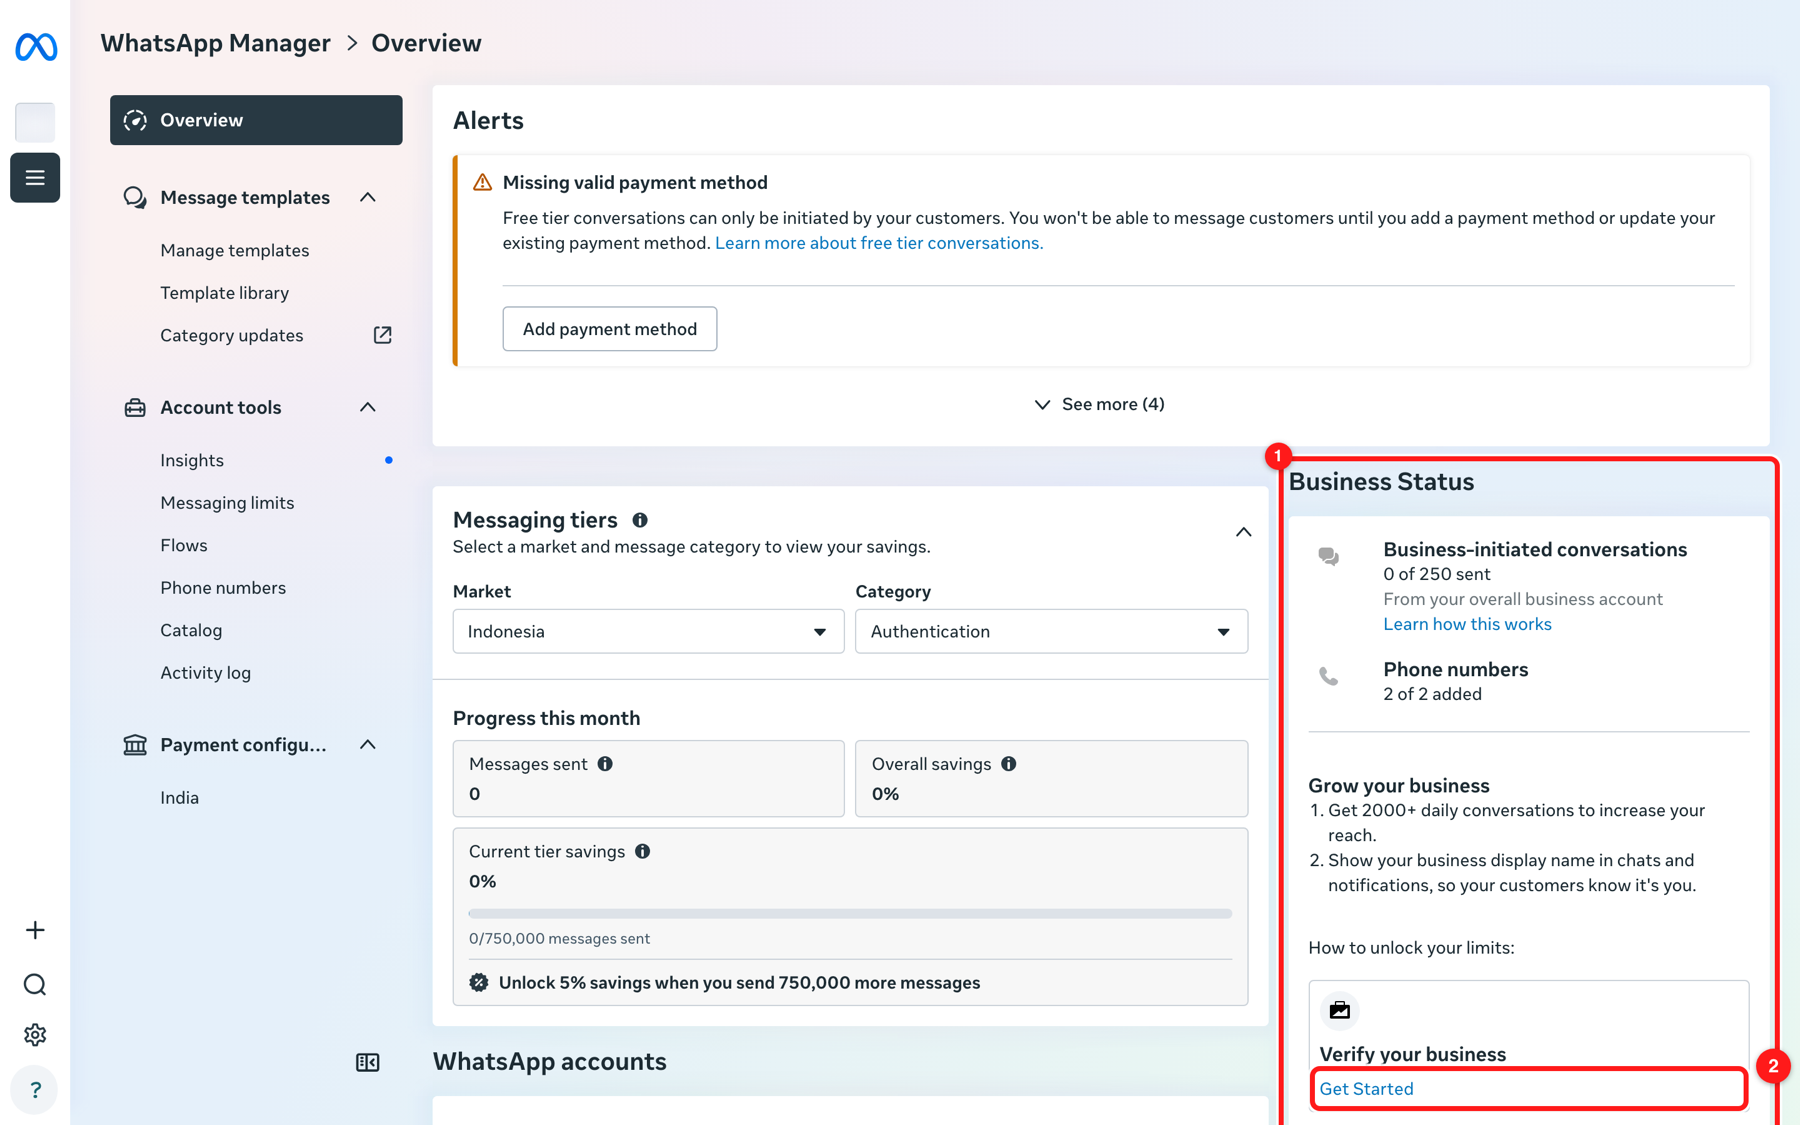This screenshot has height=1125, width=1800.
Task: Show info for Messaging tiers
Action: point(640,520)
